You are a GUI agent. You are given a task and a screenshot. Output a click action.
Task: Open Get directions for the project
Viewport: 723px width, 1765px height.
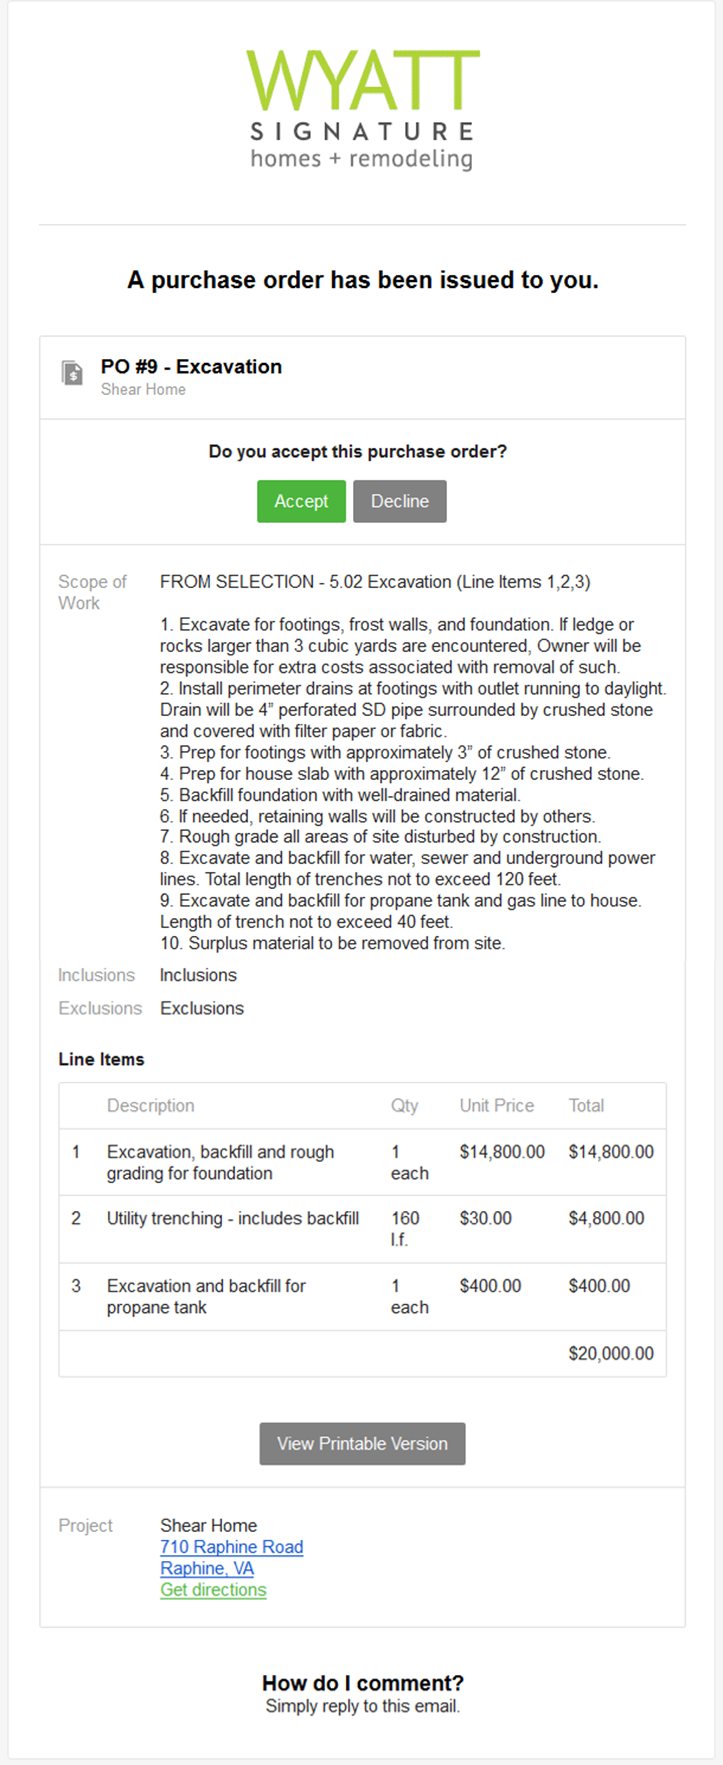213,1590
